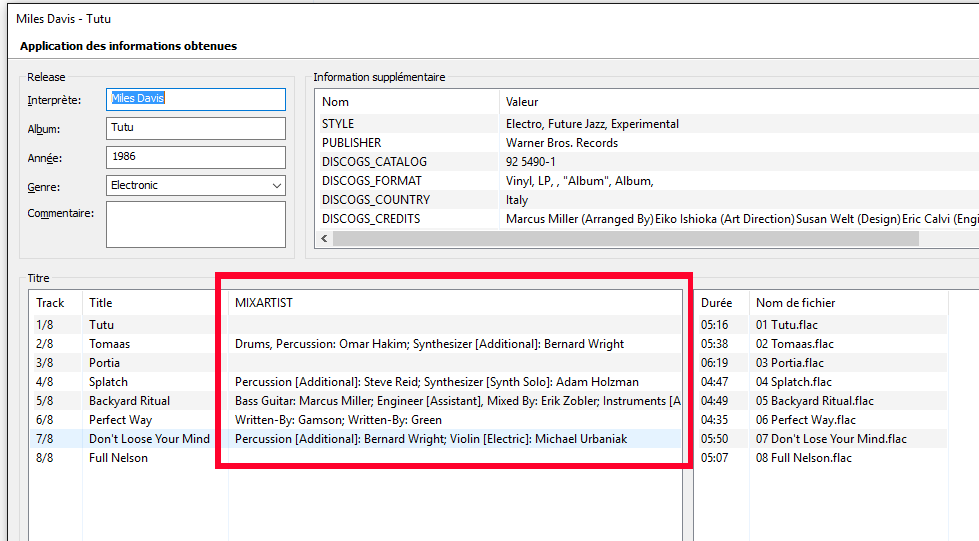This screenshot has width=979, height=541.
Task: Select the DISCOGS_CATALOG row
Action: (647, 162)
